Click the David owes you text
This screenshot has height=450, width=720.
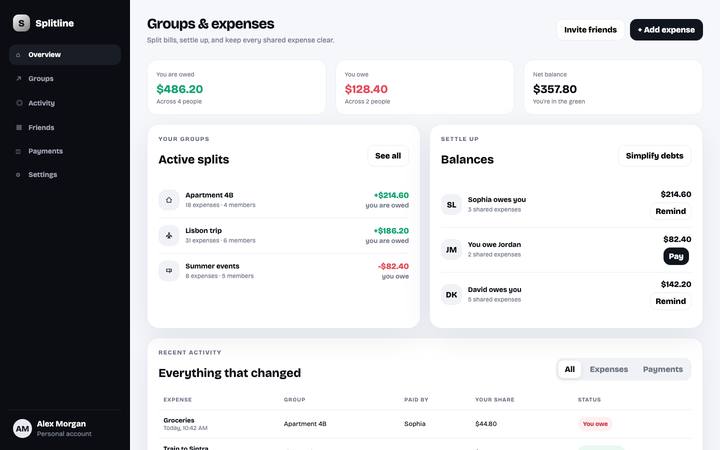pos(495,289)
